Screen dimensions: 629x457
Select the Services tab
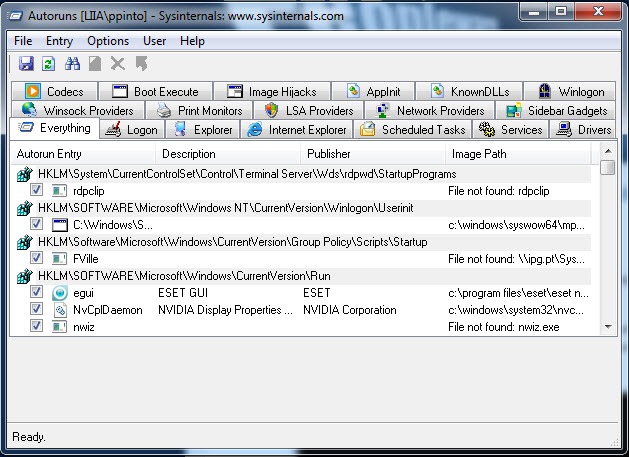[511, 130]
